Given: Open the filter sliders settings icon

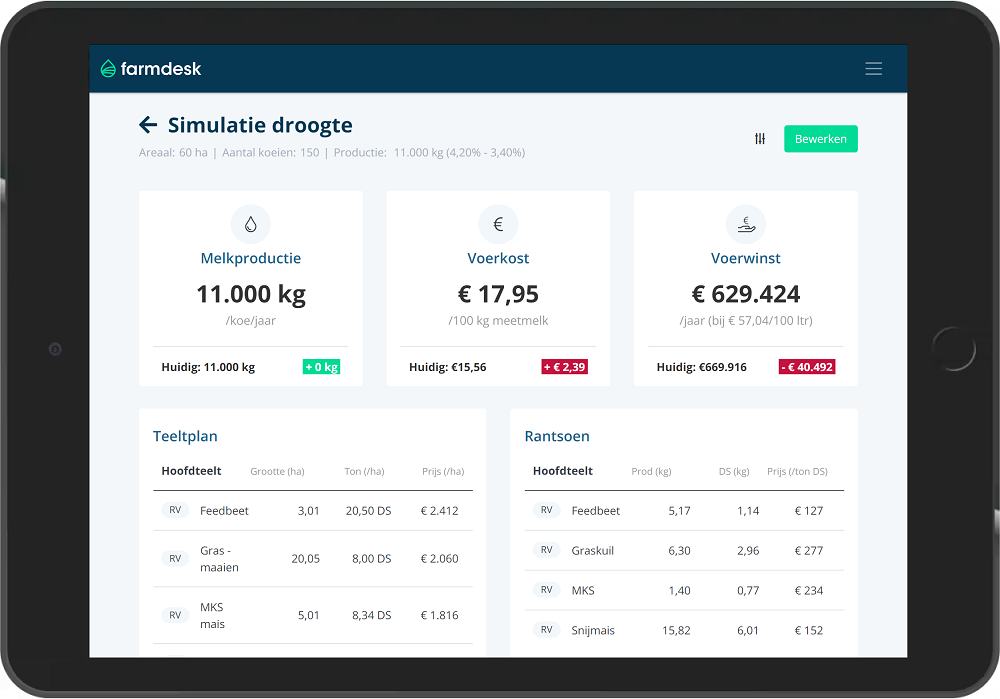Looking at the screenshot, I should (760, 139).
